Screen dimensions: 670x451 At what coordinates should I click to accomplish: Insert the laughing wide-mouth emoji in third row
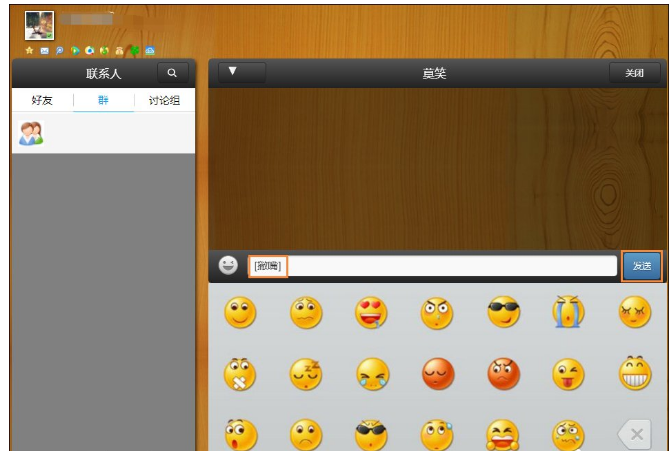(502, 435)
